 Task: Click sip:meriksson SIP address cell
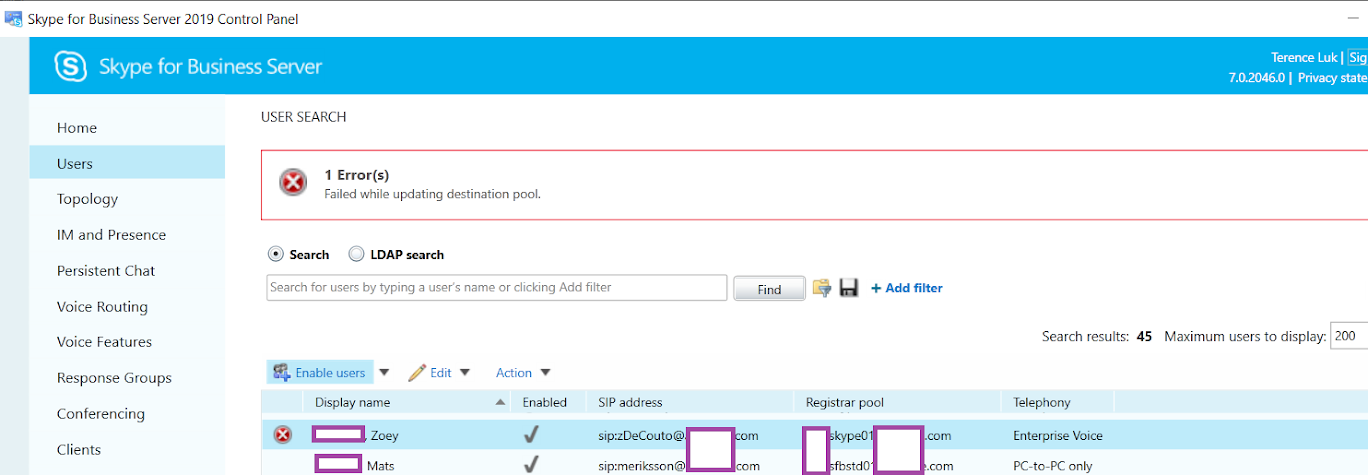coord(678,466)
